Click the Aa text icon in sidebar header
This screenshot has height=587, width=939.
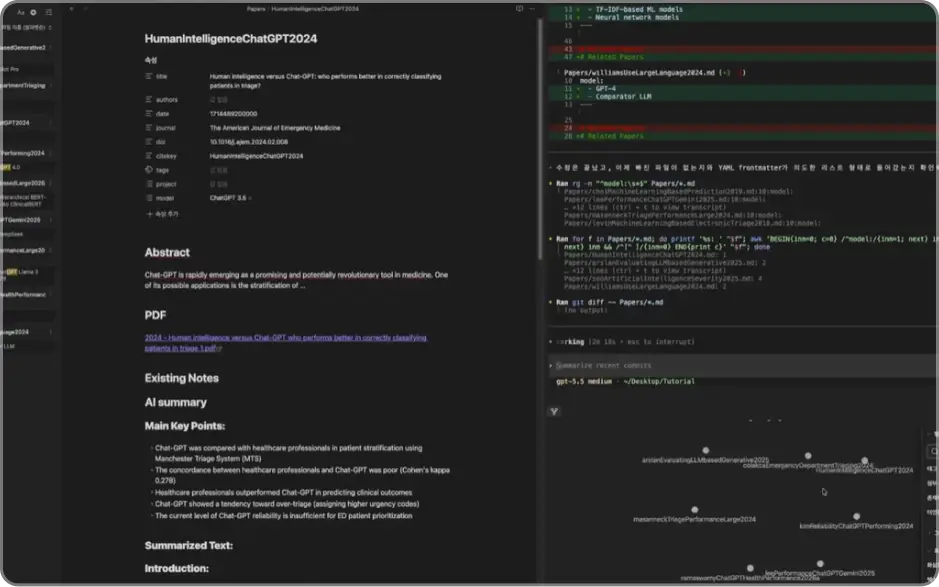20,12
